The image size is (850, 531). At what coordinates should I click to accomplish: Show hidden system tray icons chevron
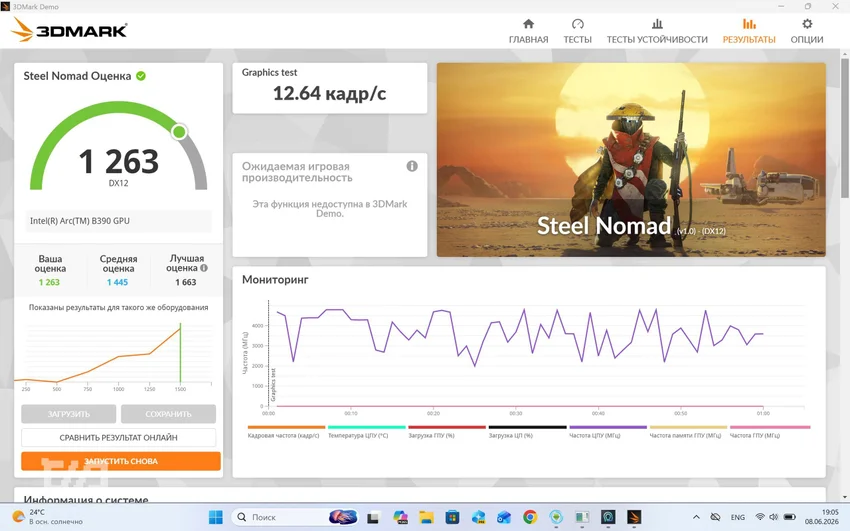[697, 517]
